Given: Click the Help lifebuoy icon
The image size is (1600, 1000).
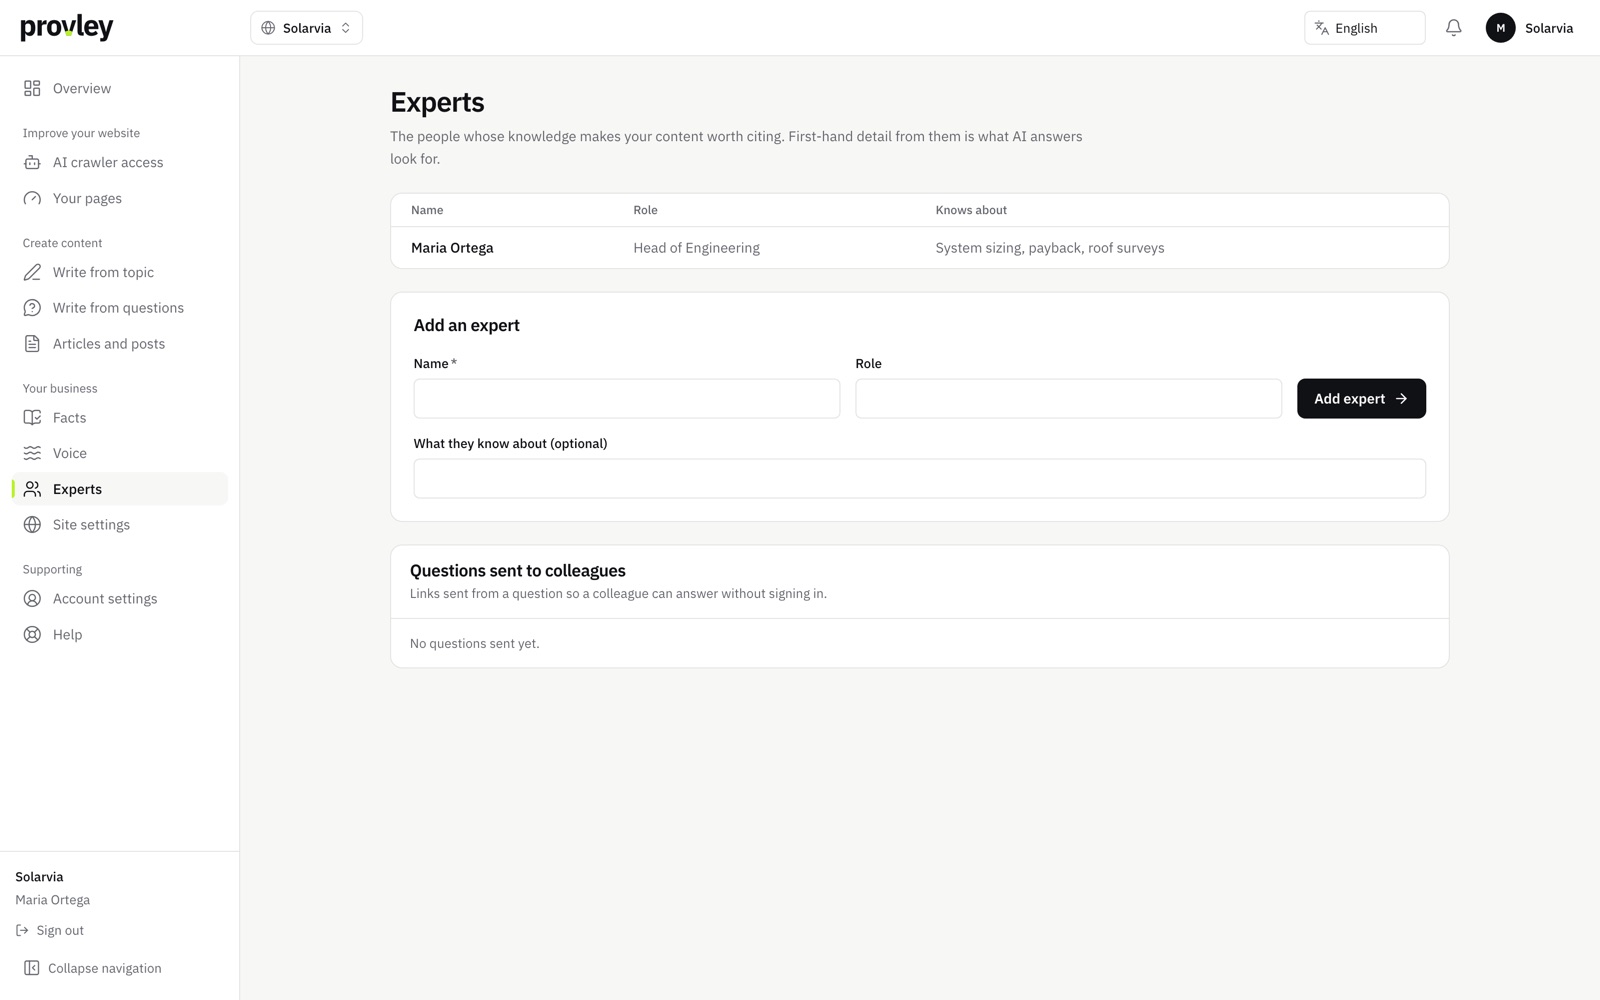Looking at the screenshot, I should pyautogui.click(x=32, y=635).
